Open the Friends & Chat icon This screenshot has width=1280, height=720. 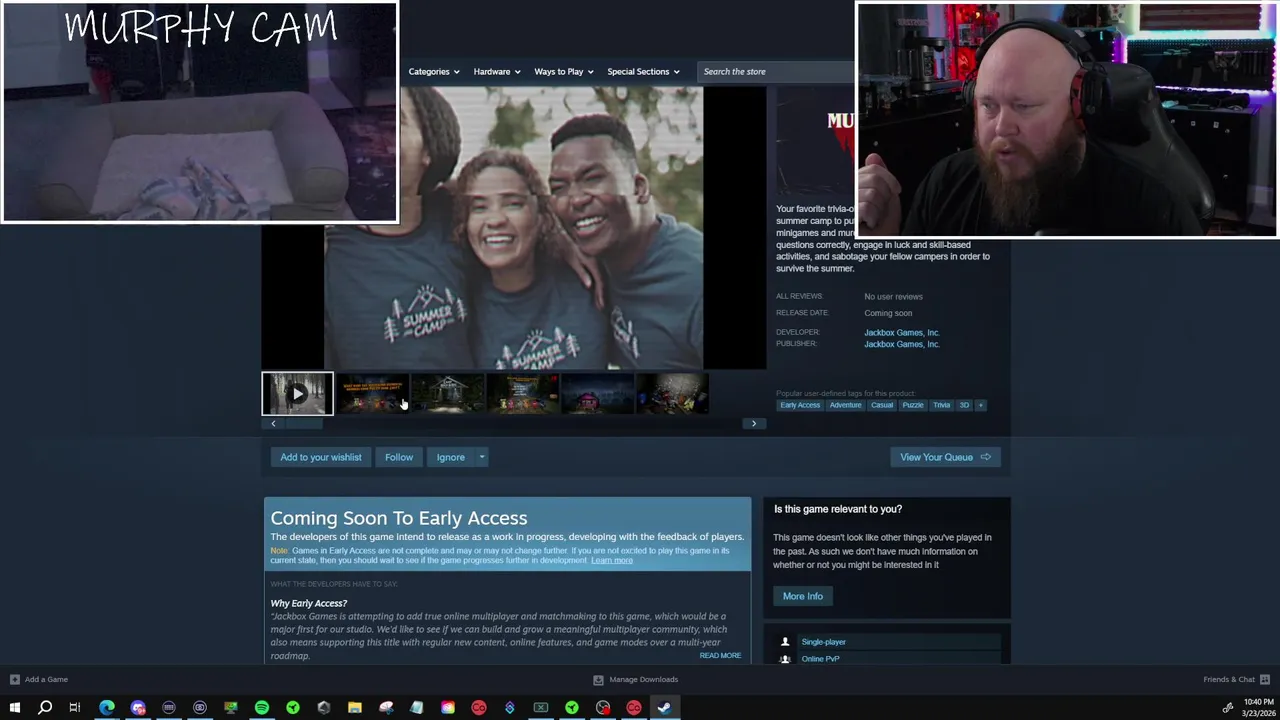click(1265, 680)
